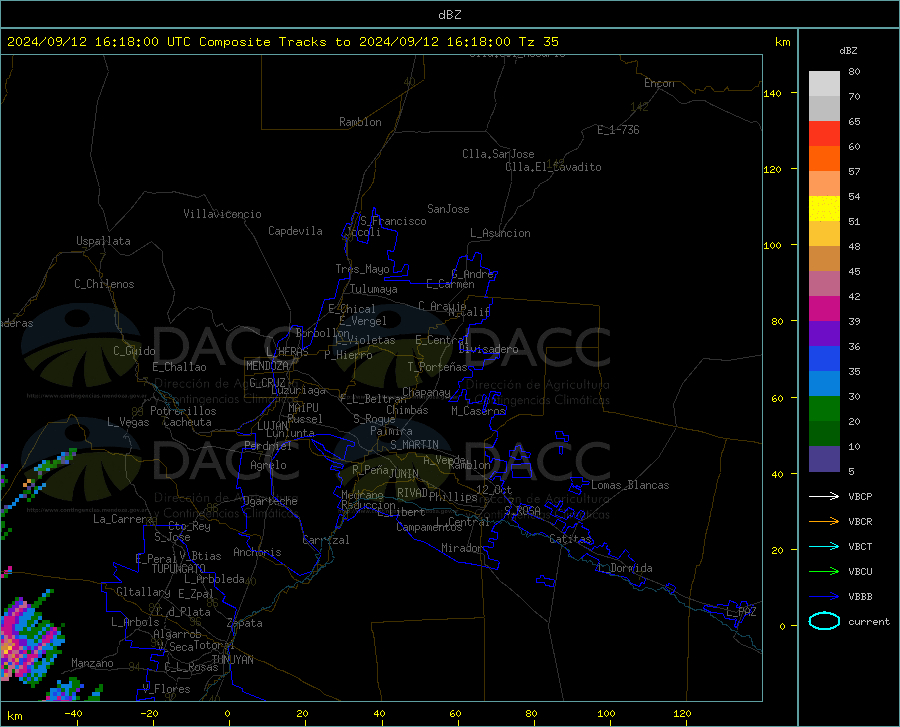900x727 pixels.
Task: Click the TUNUYAN map label
Action: (232, 660)
